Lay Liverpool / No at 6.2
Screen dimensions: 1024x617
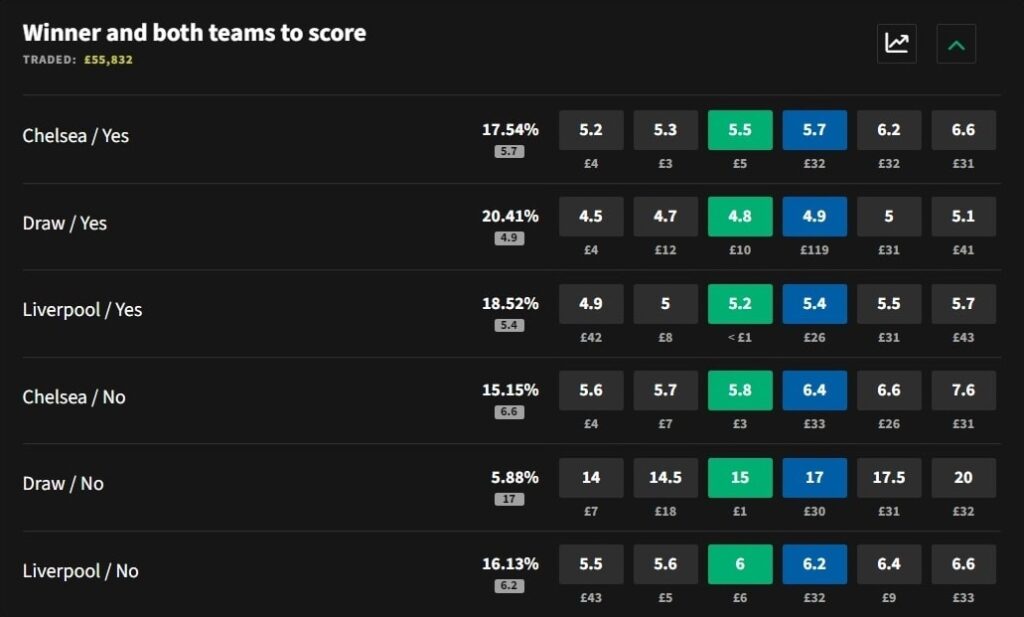point(814,564)
